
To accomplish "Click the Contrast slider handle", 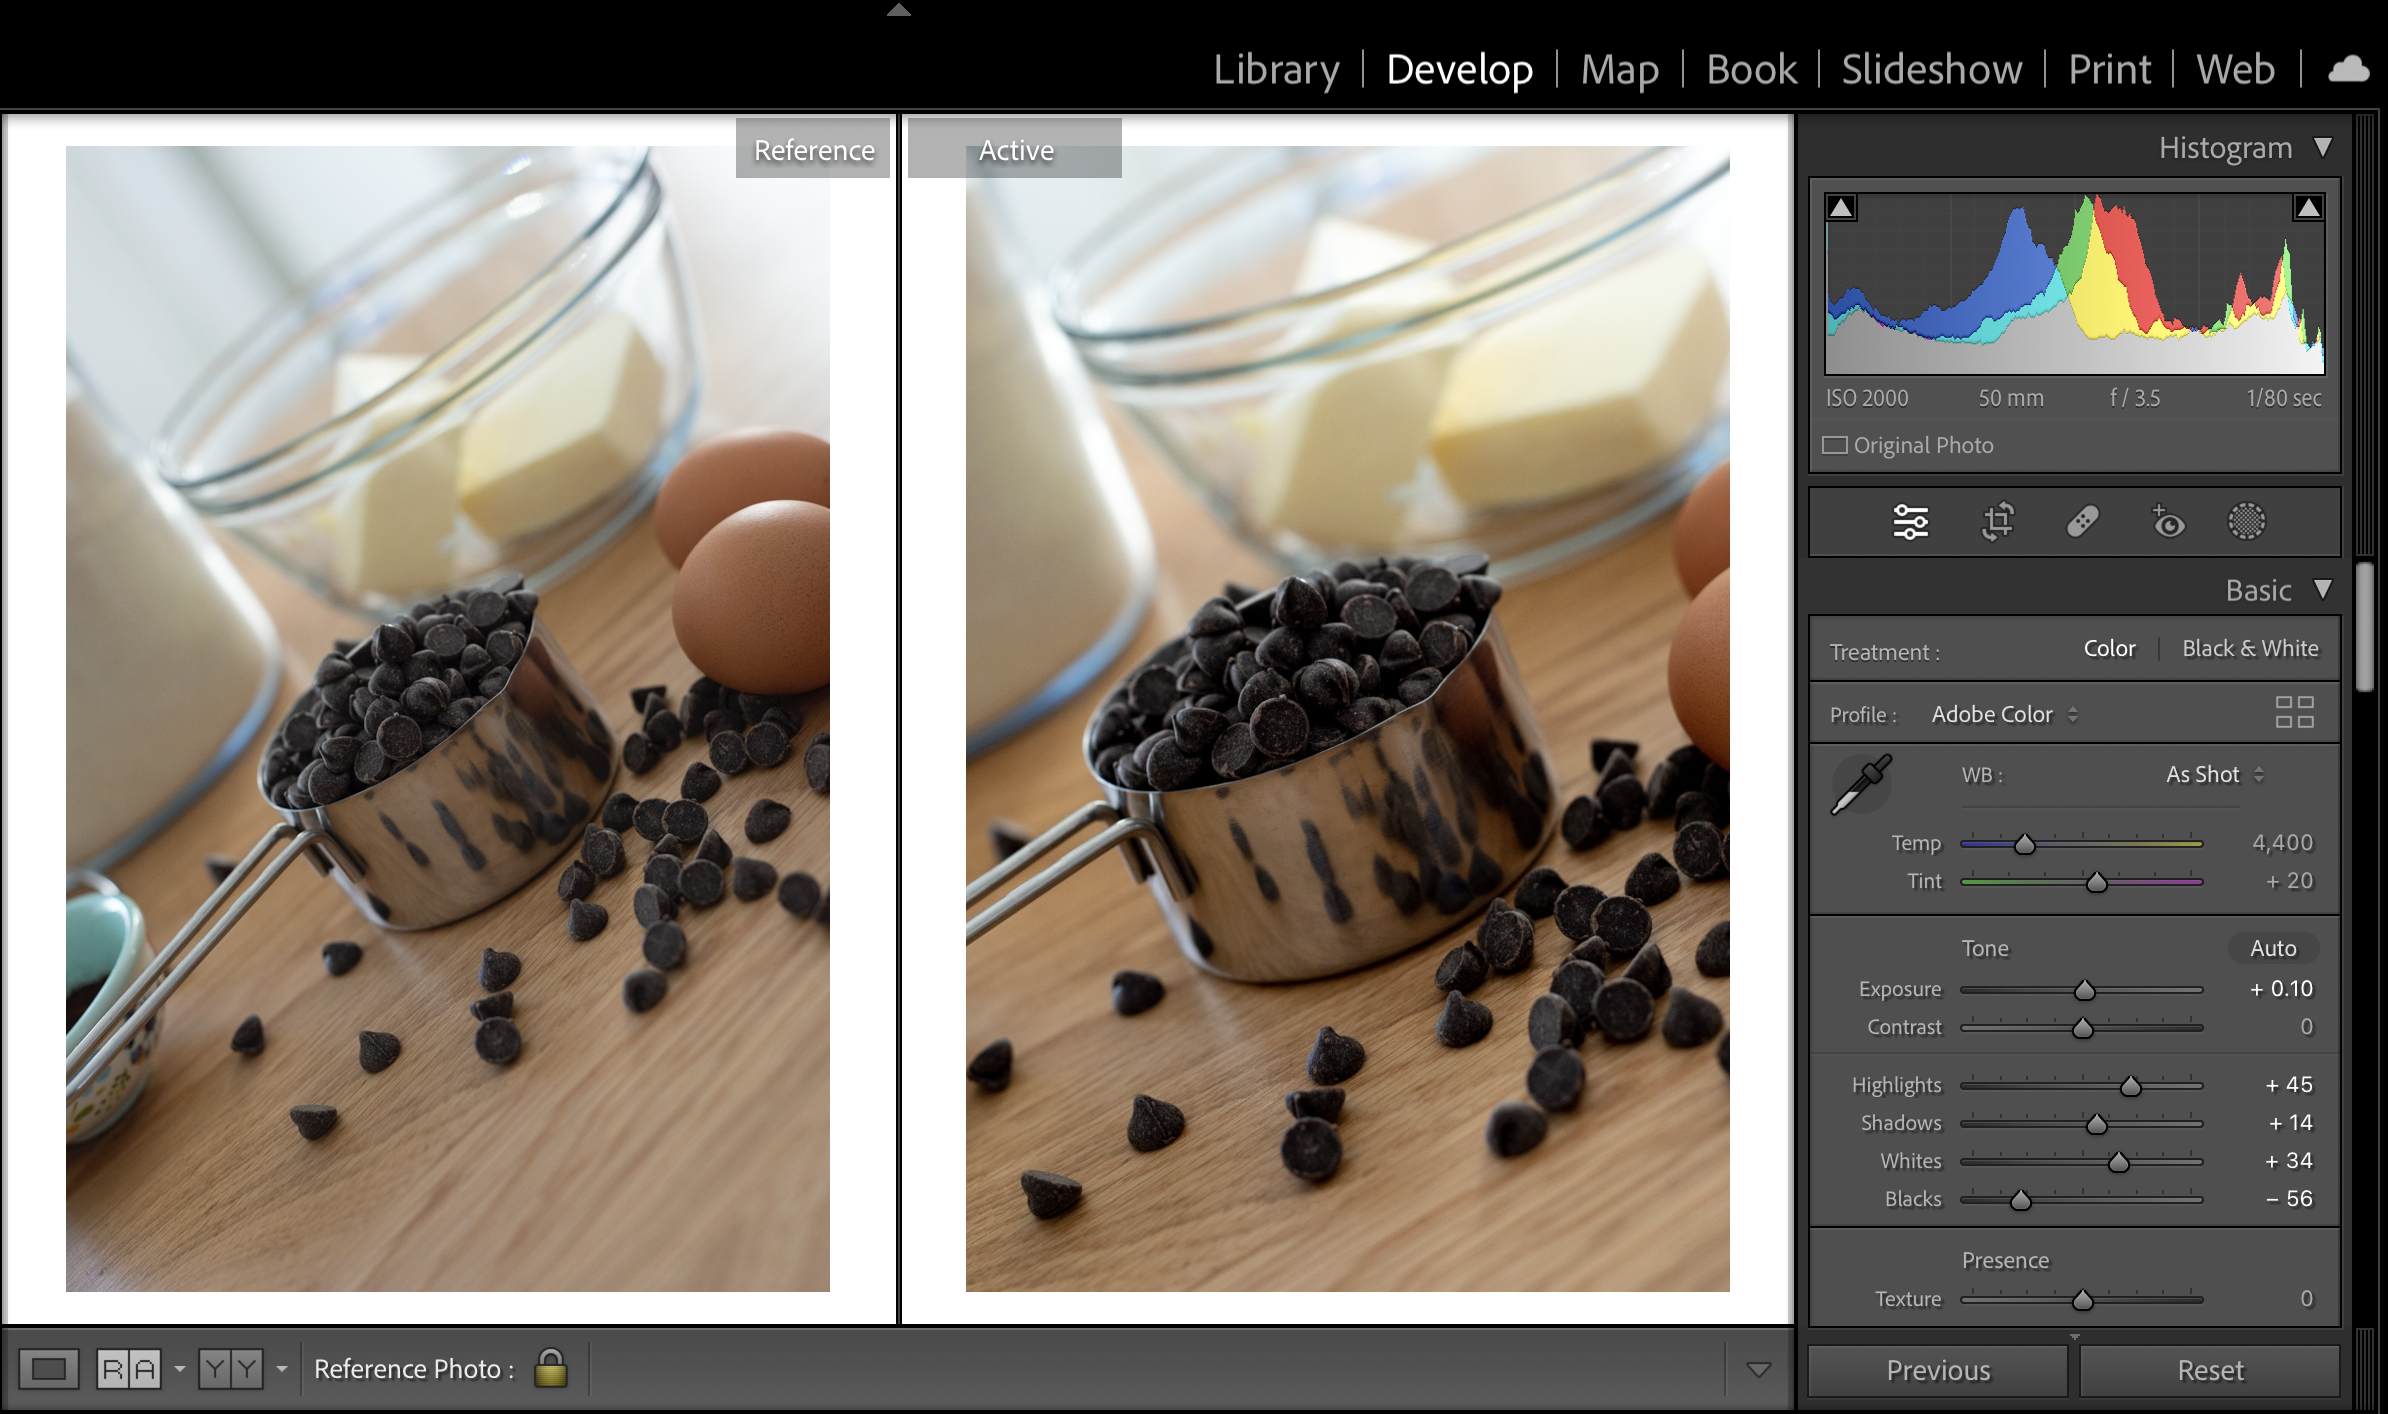I will coord(2082,1028).
